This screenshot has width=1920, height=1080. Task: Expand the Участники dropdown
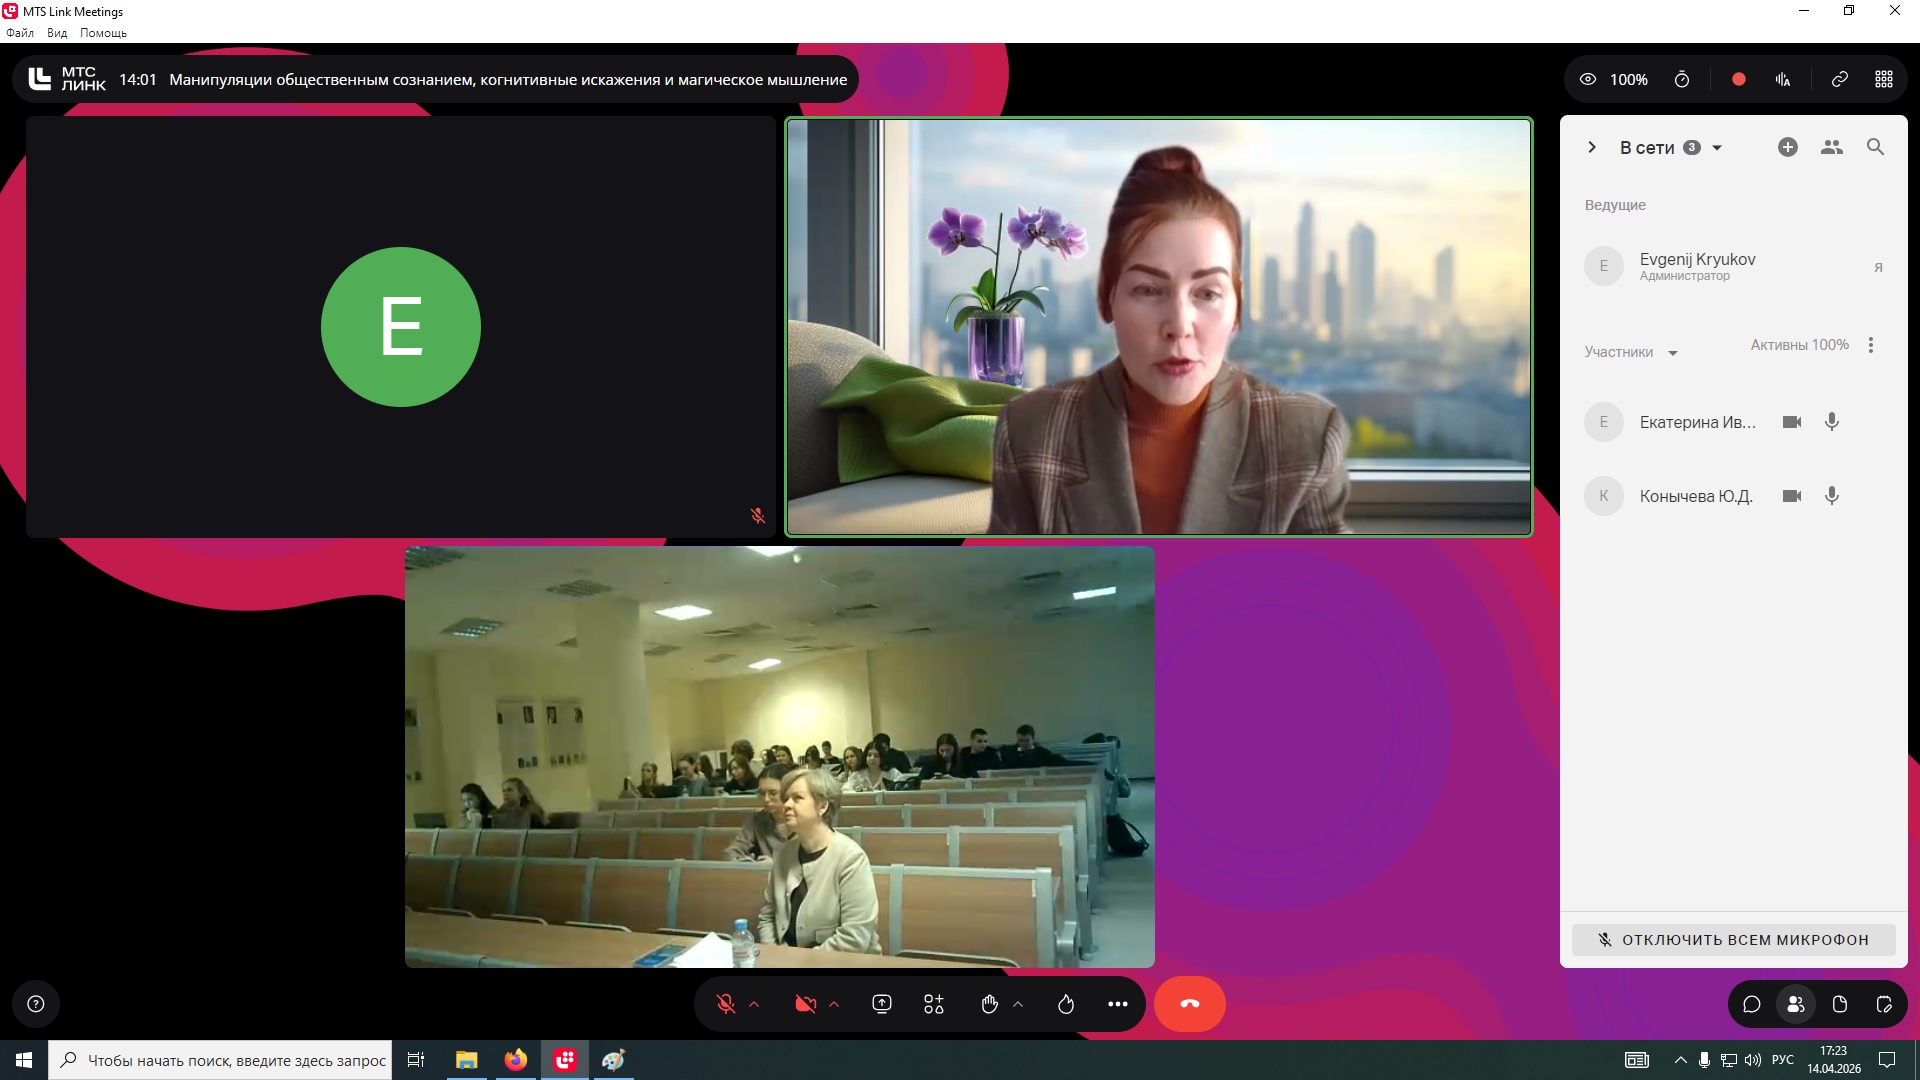click(x=1672, y=353)
